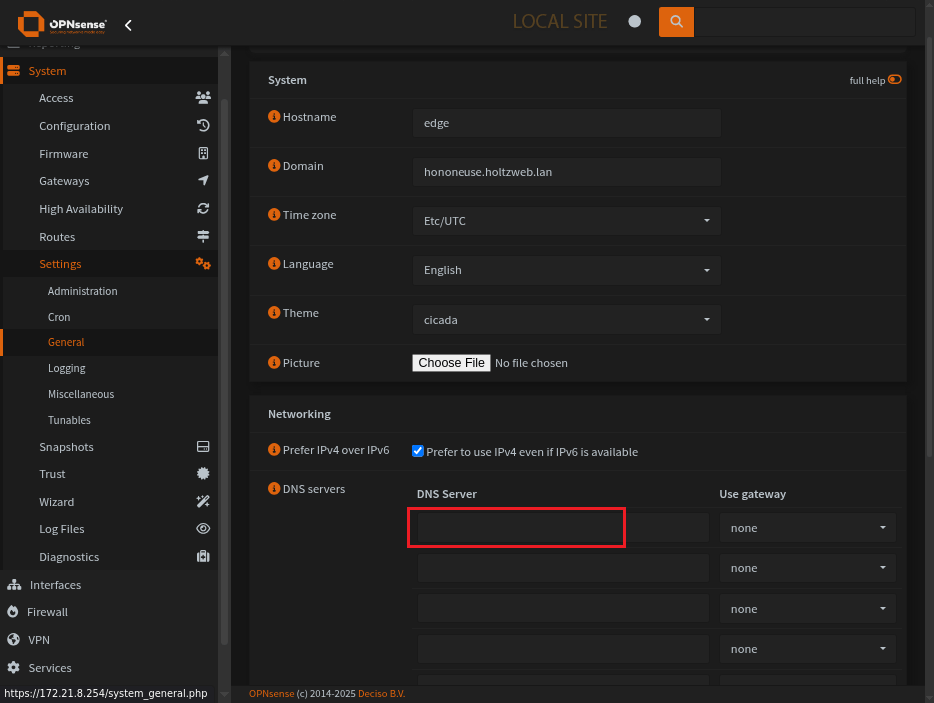This screenshot has width=934, height=703.
Task: Click the Firmware building icon
Action: (x=203, y=154)
